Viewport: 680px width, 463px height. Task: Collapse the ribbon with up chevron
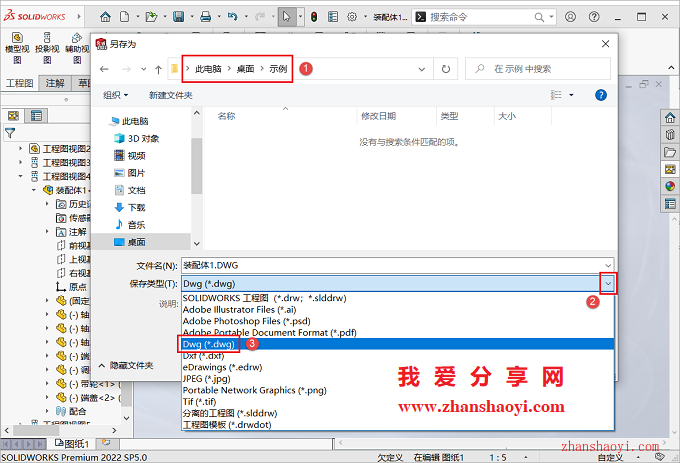pos(671,68)
